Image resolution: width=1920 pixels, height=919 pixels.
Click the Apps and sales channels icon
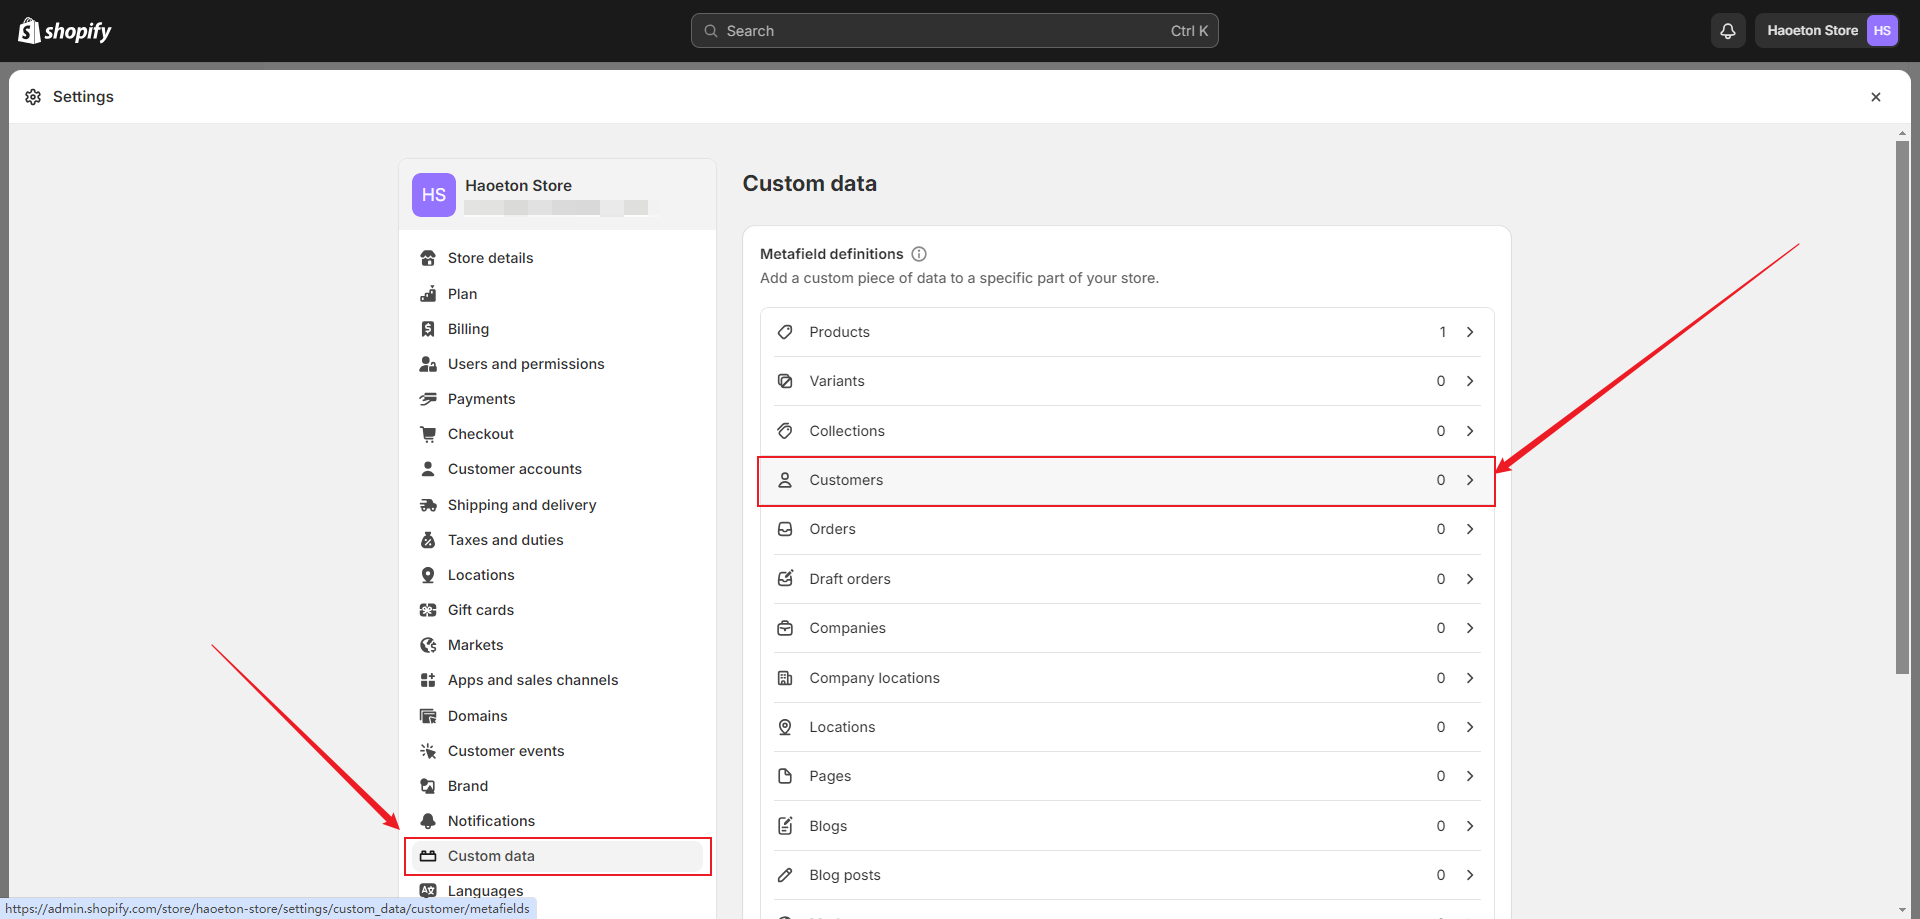pos(428,680)
